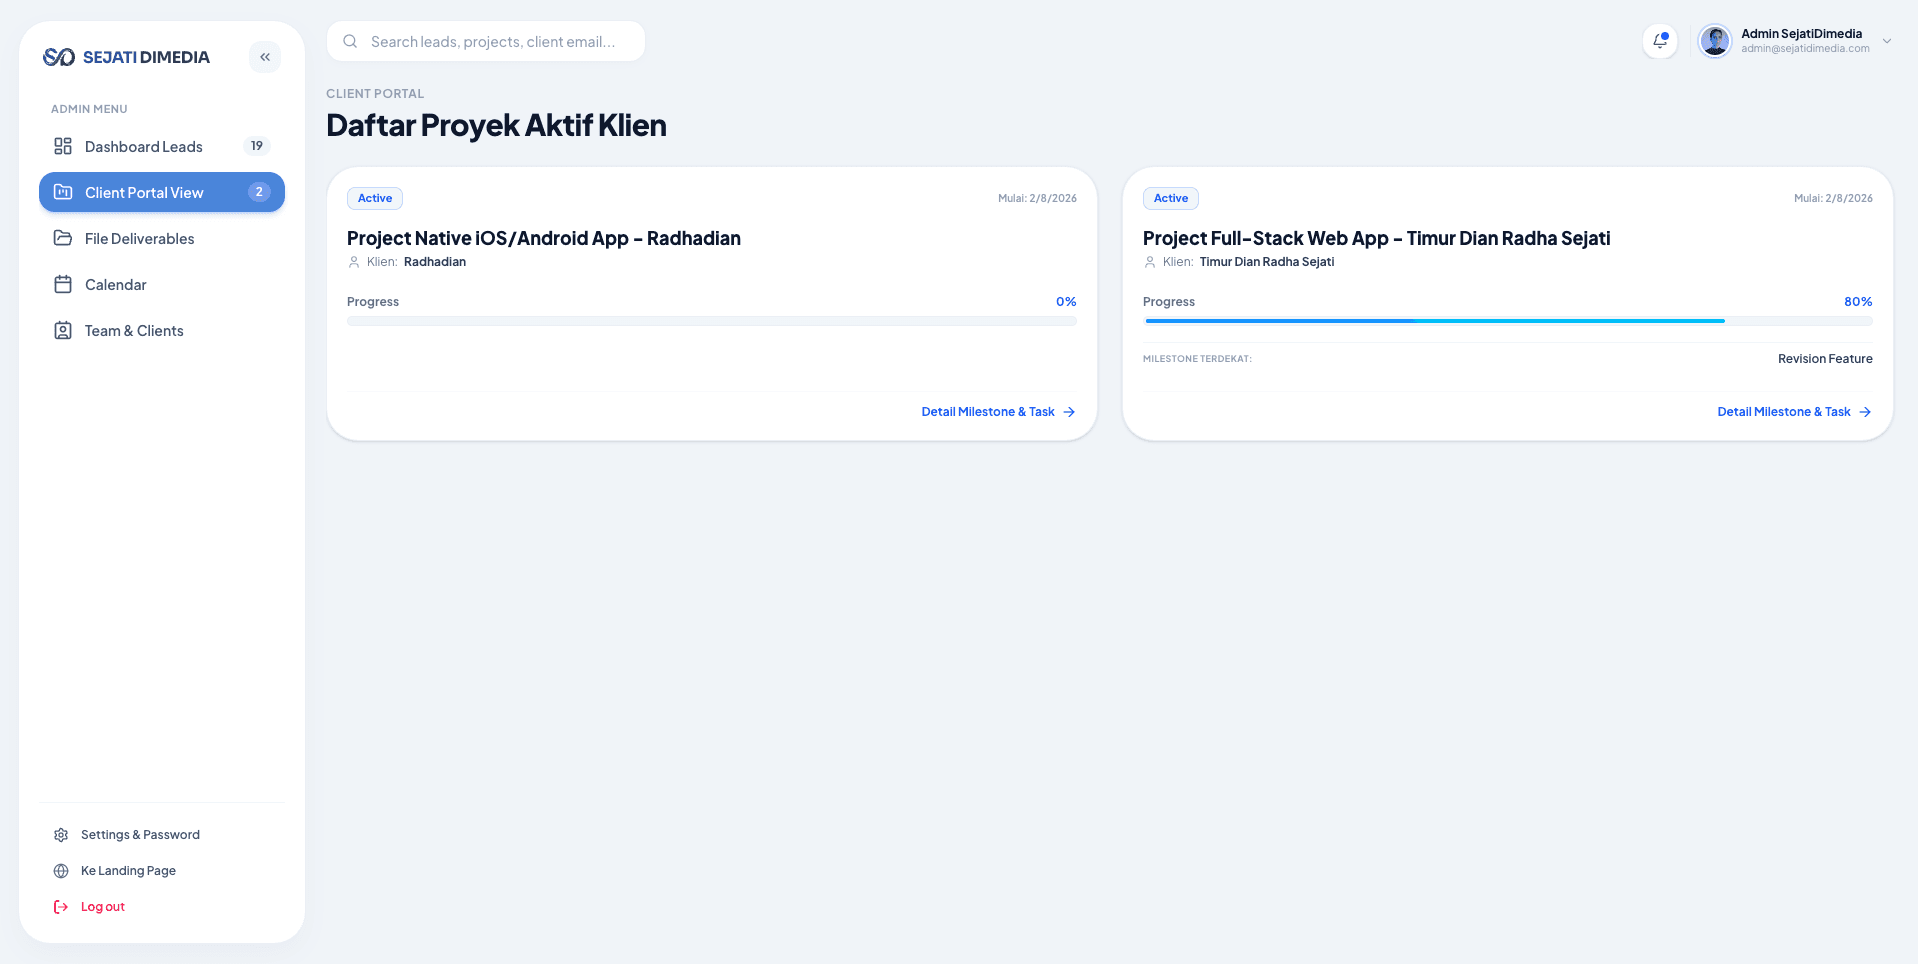
Task: Click the 80% progress bar on Full-Stack project
Action: click(1508, 321)
